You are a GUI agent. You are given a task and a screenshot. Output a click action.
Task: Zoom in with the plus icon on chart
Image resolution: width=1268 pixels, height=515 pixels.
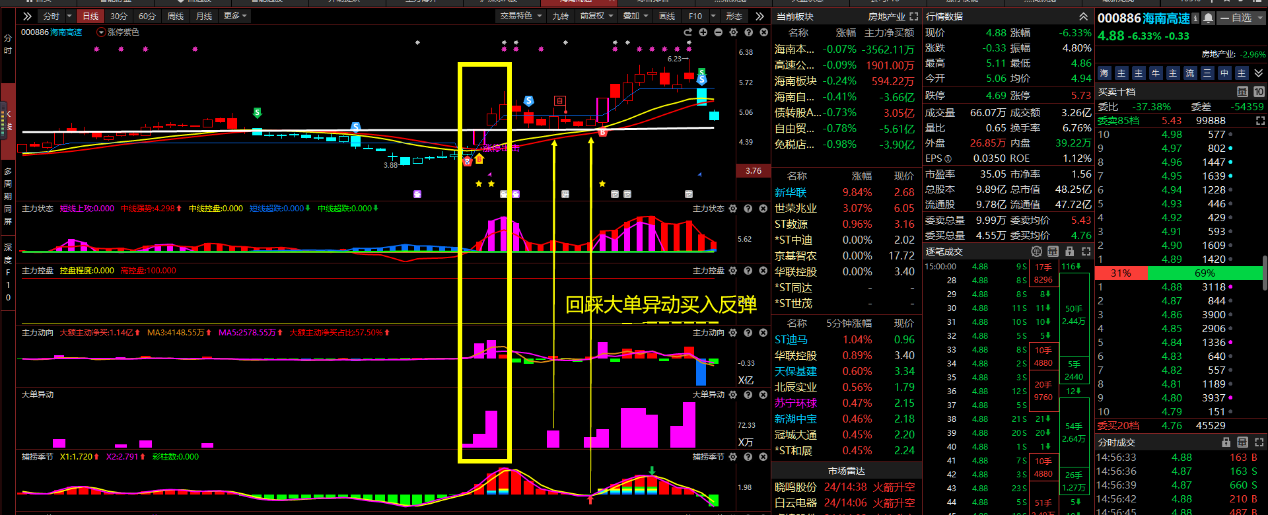click(703, 33)
